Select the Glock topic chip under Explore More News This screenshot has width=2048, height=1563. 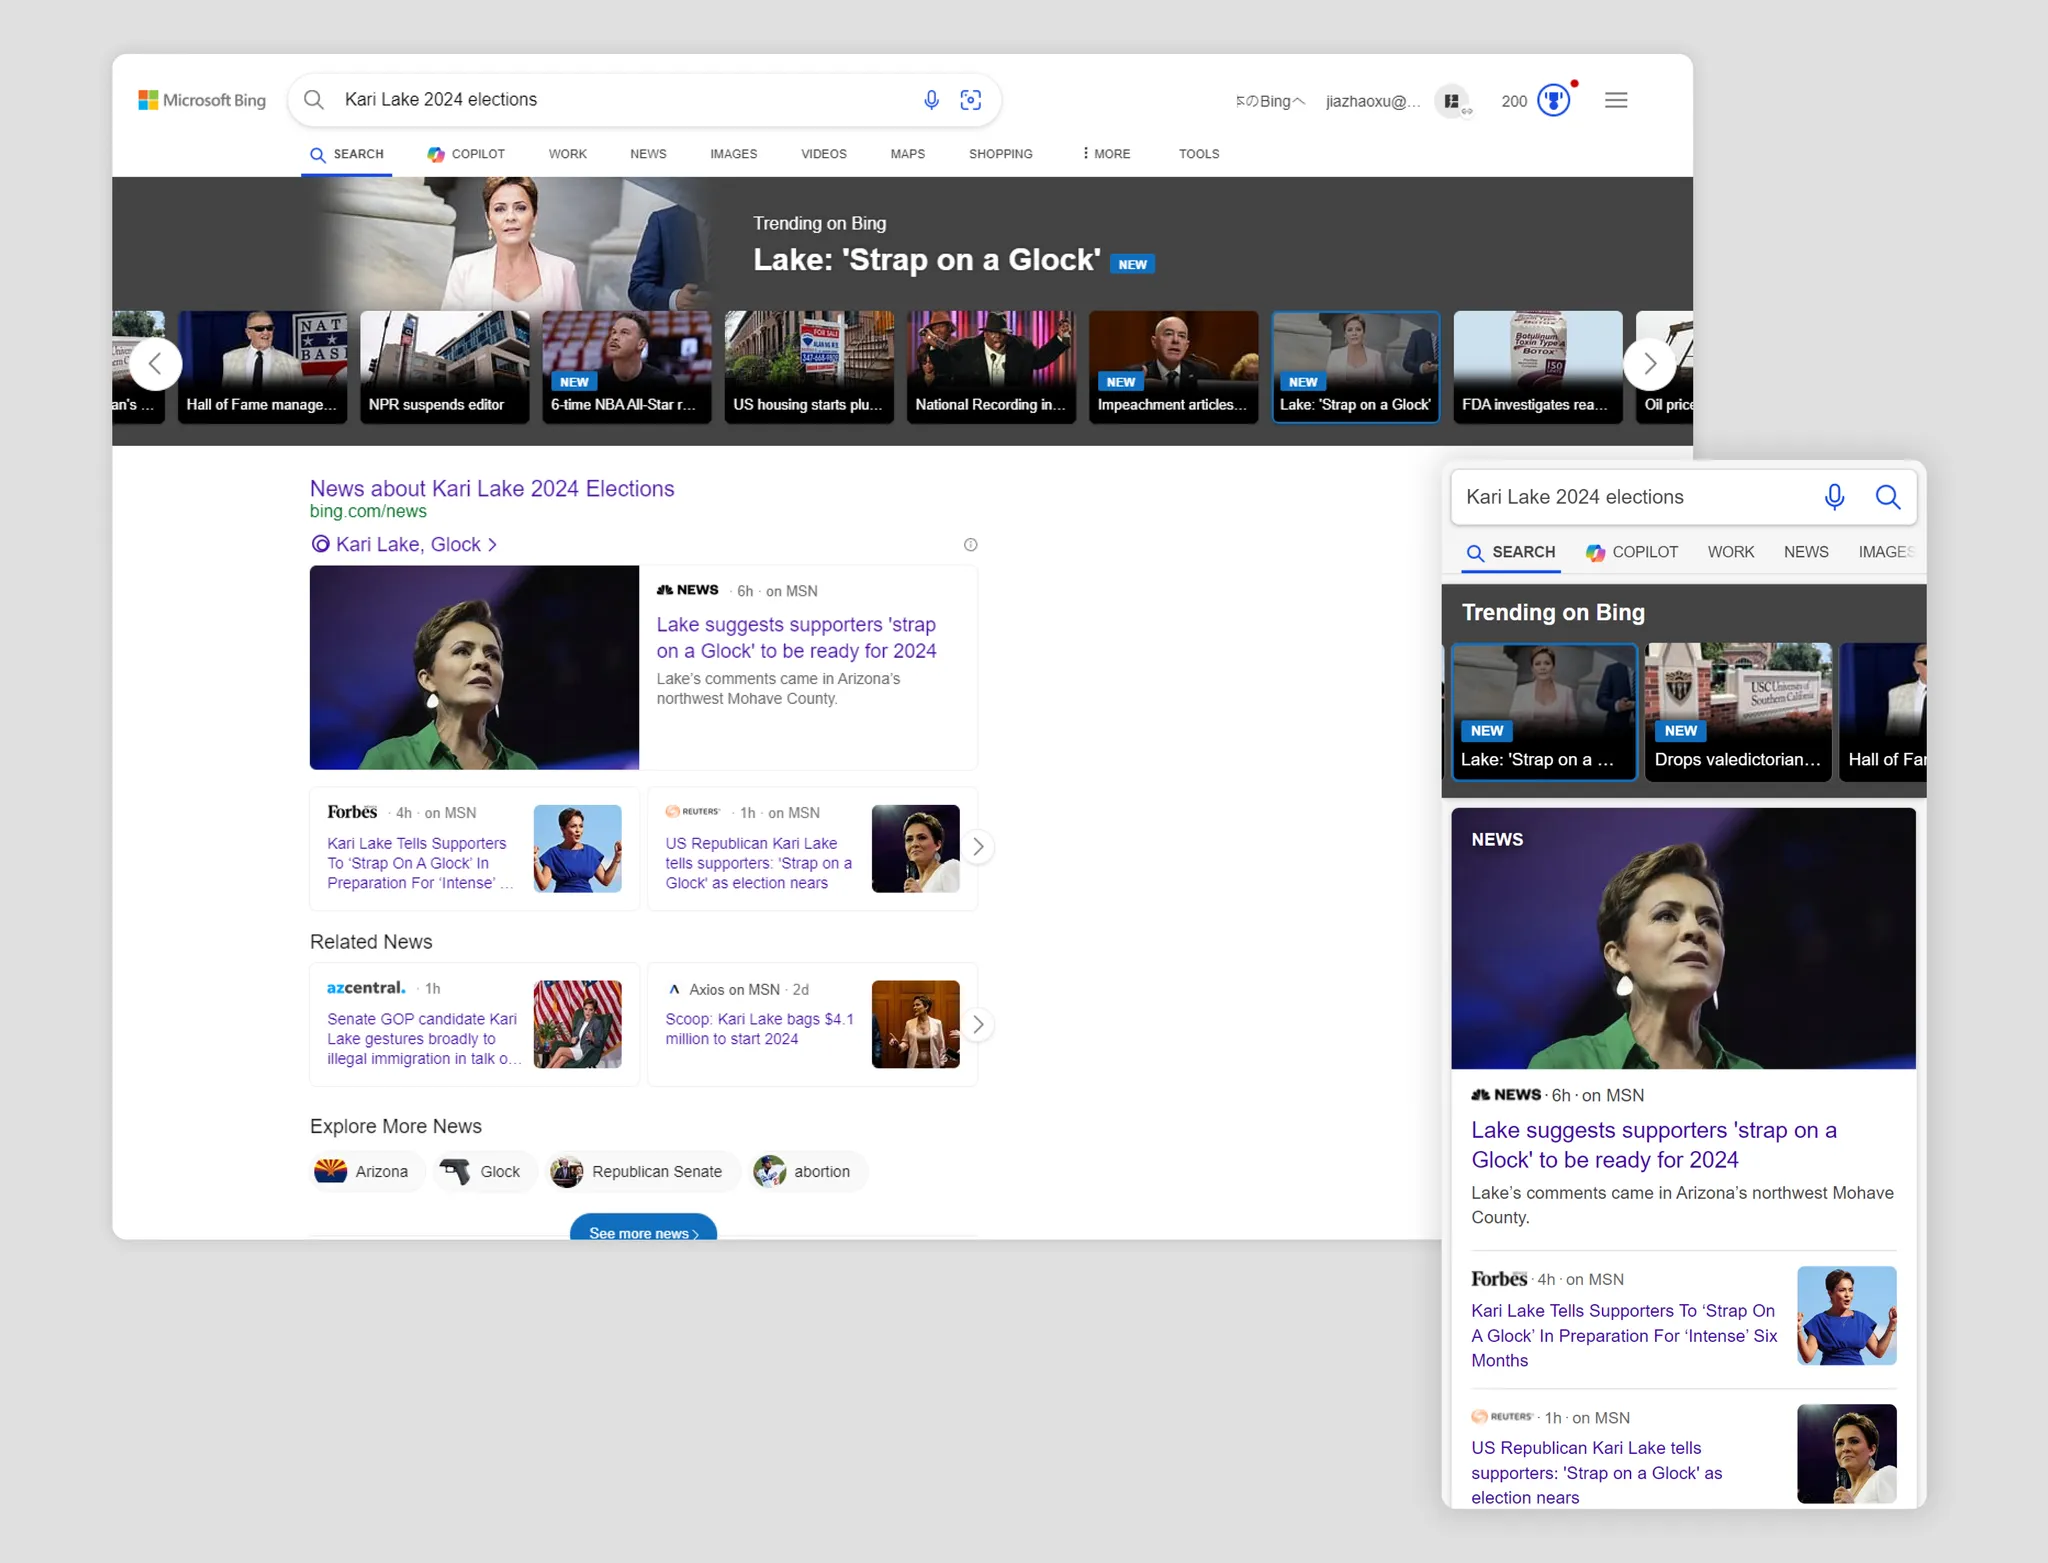(484, 1171)
